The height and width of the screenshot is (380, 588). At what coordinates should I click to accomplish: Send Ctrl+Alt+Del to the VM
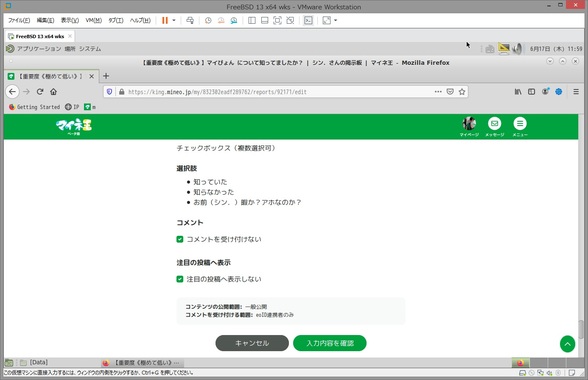click(x=190, y=20)
